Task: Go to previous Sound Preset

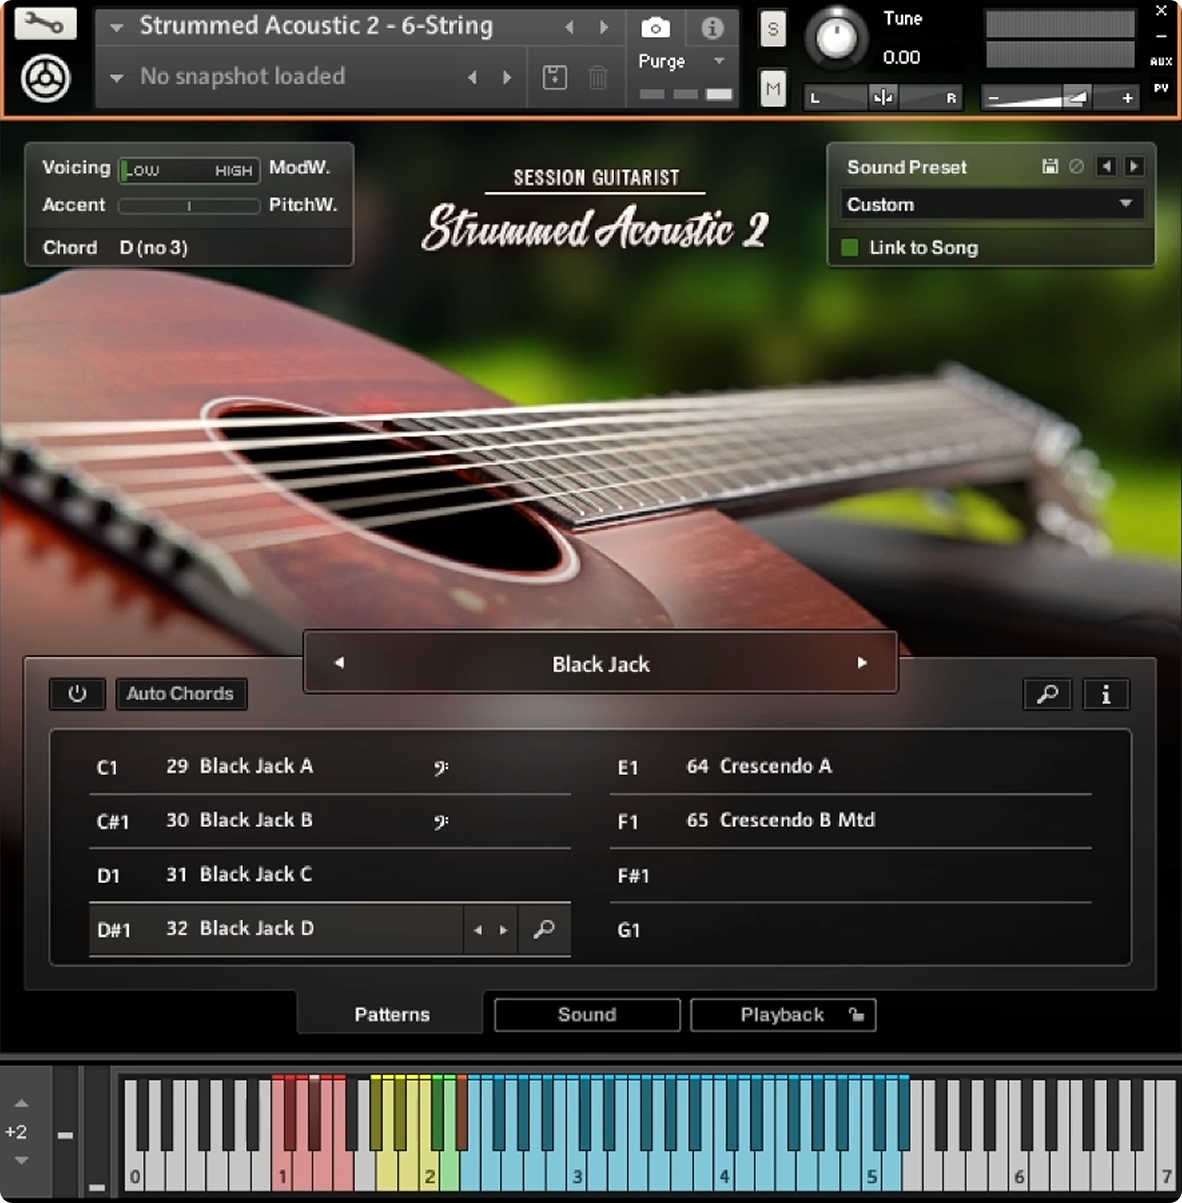Action: 1106,167
